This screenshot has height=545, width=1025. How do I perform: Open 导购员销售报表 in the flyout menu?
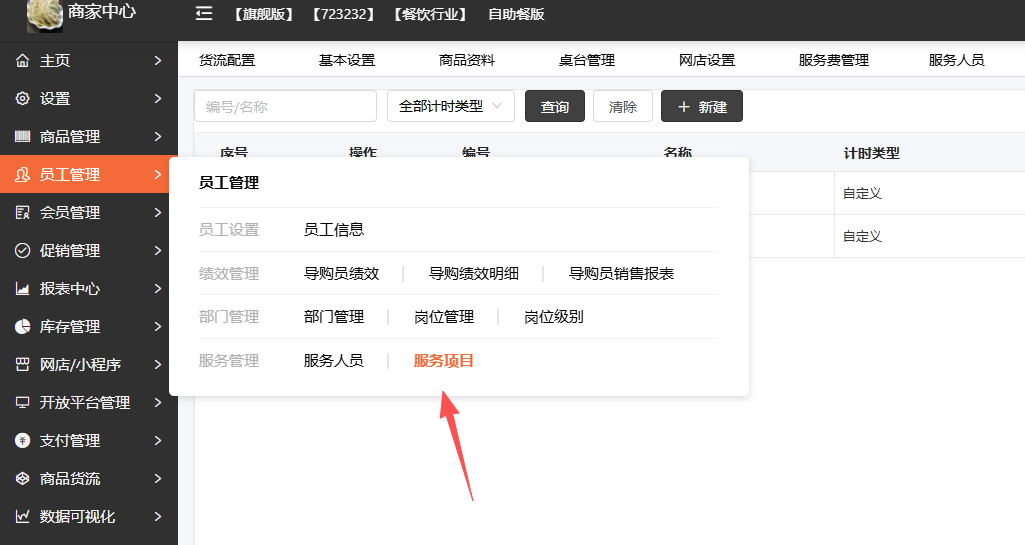[x=621, y=274]
